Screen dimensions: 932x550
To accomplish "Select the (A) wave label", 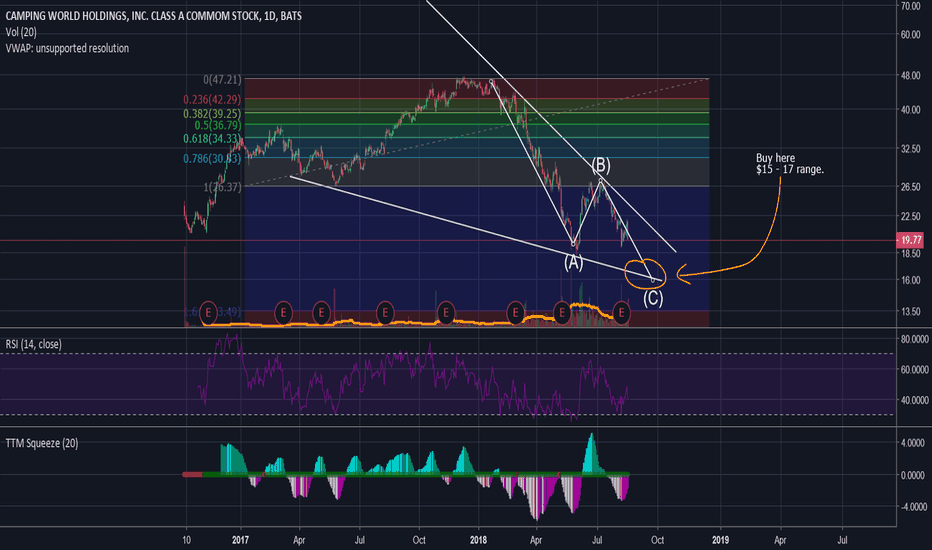I will (x=574, y=262).
